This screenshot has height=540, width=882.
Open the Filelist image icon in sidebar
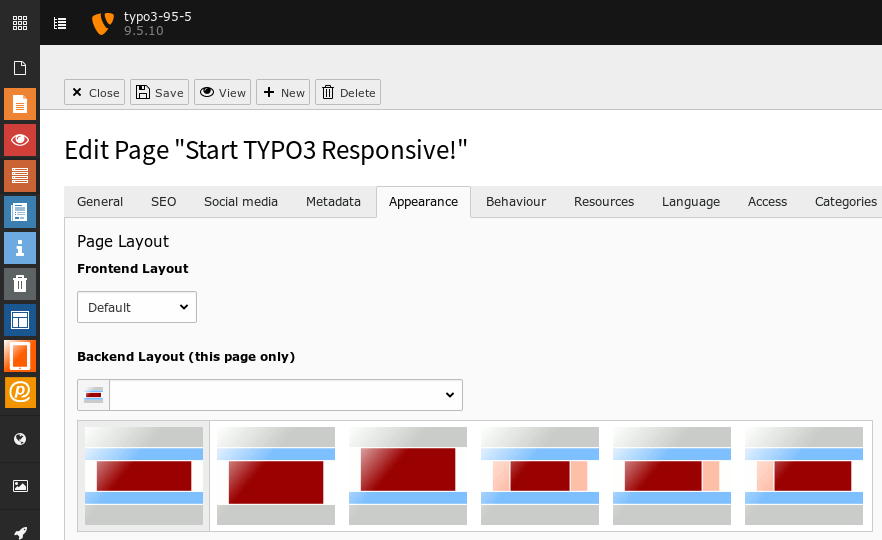coord(19,486)
